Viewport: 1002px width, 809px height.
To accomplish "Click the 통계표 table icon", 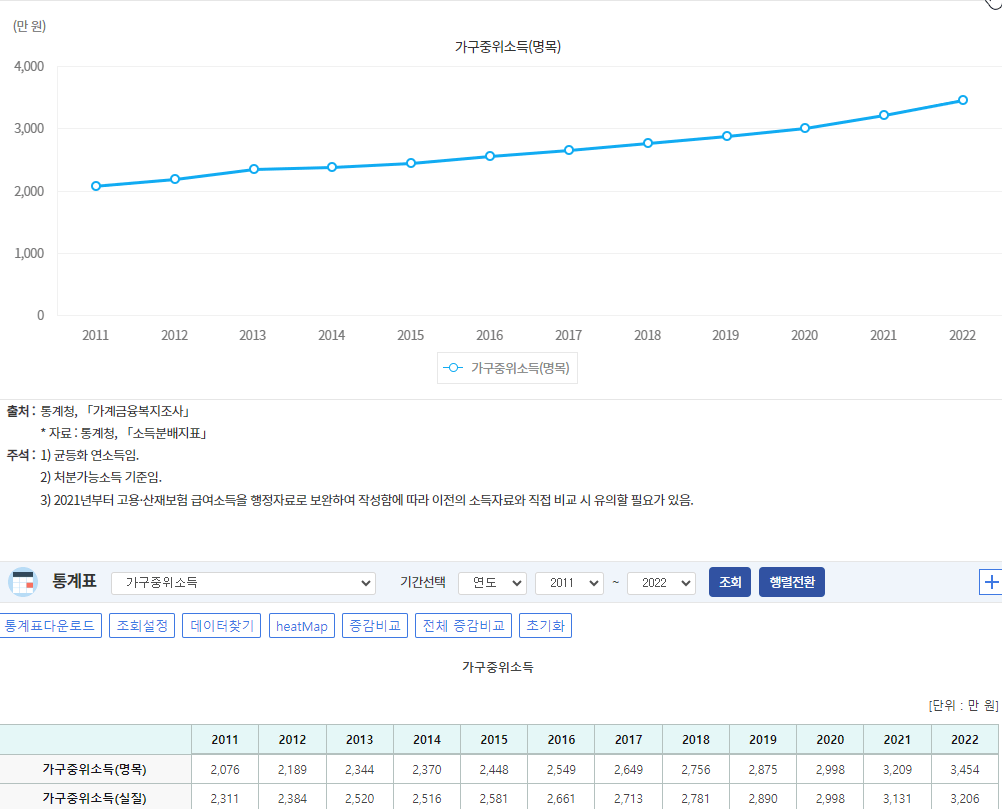I will point(22,582).
